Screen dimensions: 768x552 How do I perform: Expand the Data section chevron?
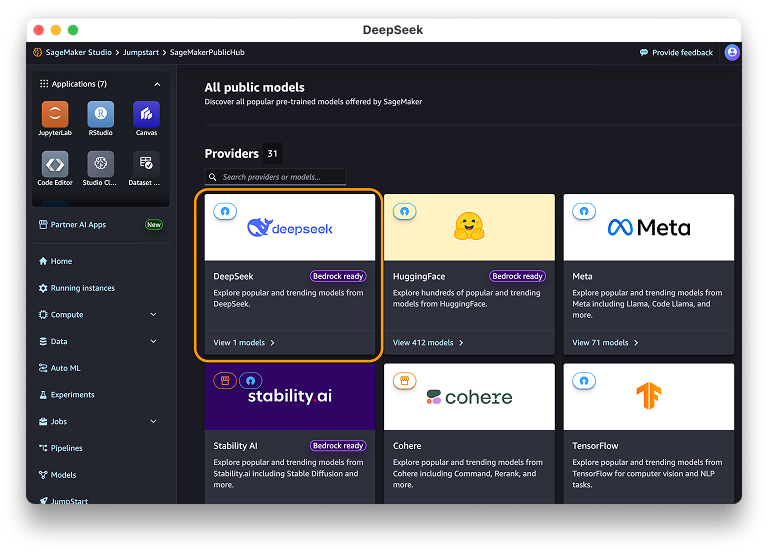point(153,341)
